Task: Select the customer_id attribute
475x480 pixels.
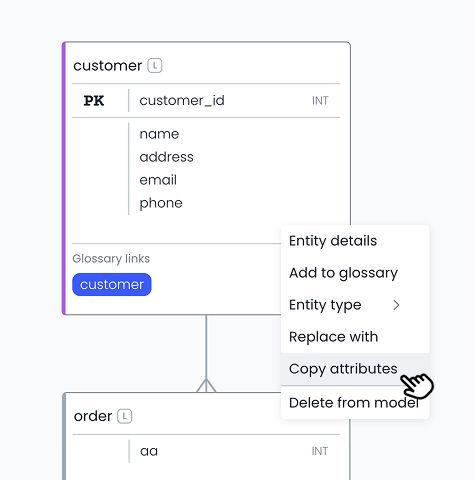Action: 182,100
